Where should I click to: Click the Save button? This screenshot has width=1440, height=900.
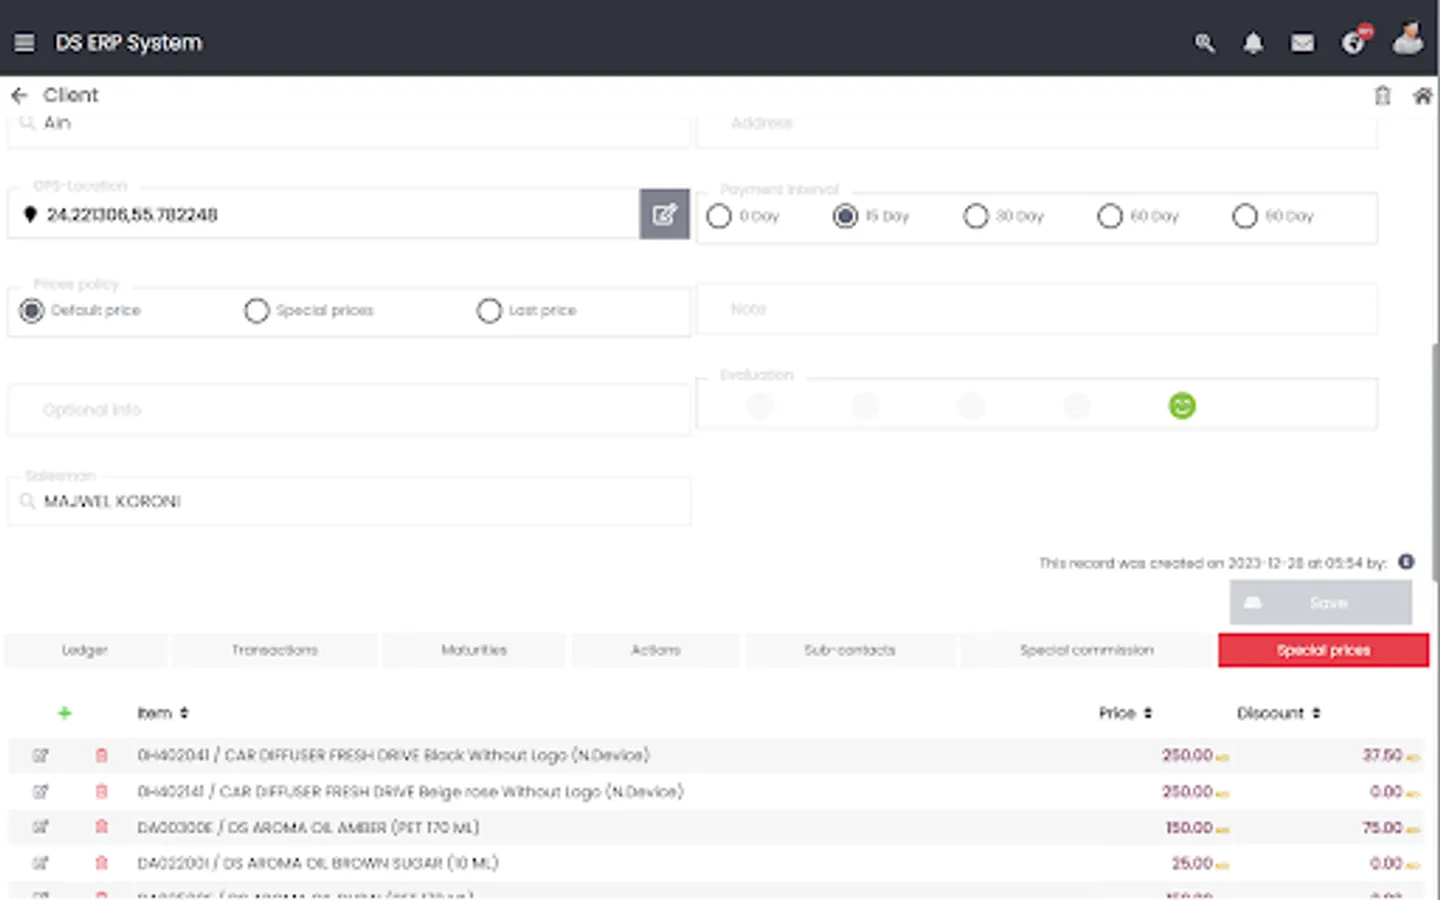[1321, 602]
